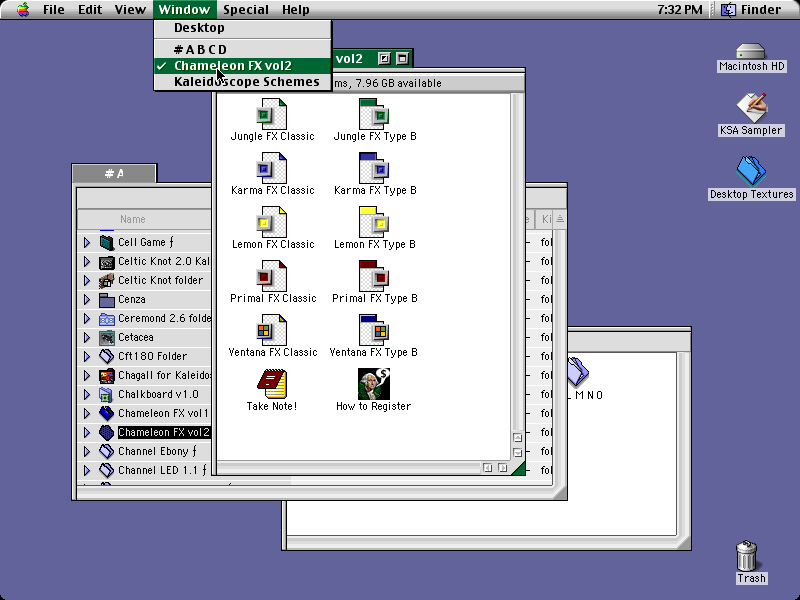Expand the Cell Game ƒ folder
The height and width of the screenshot is (600, 800).
[87, 242]
